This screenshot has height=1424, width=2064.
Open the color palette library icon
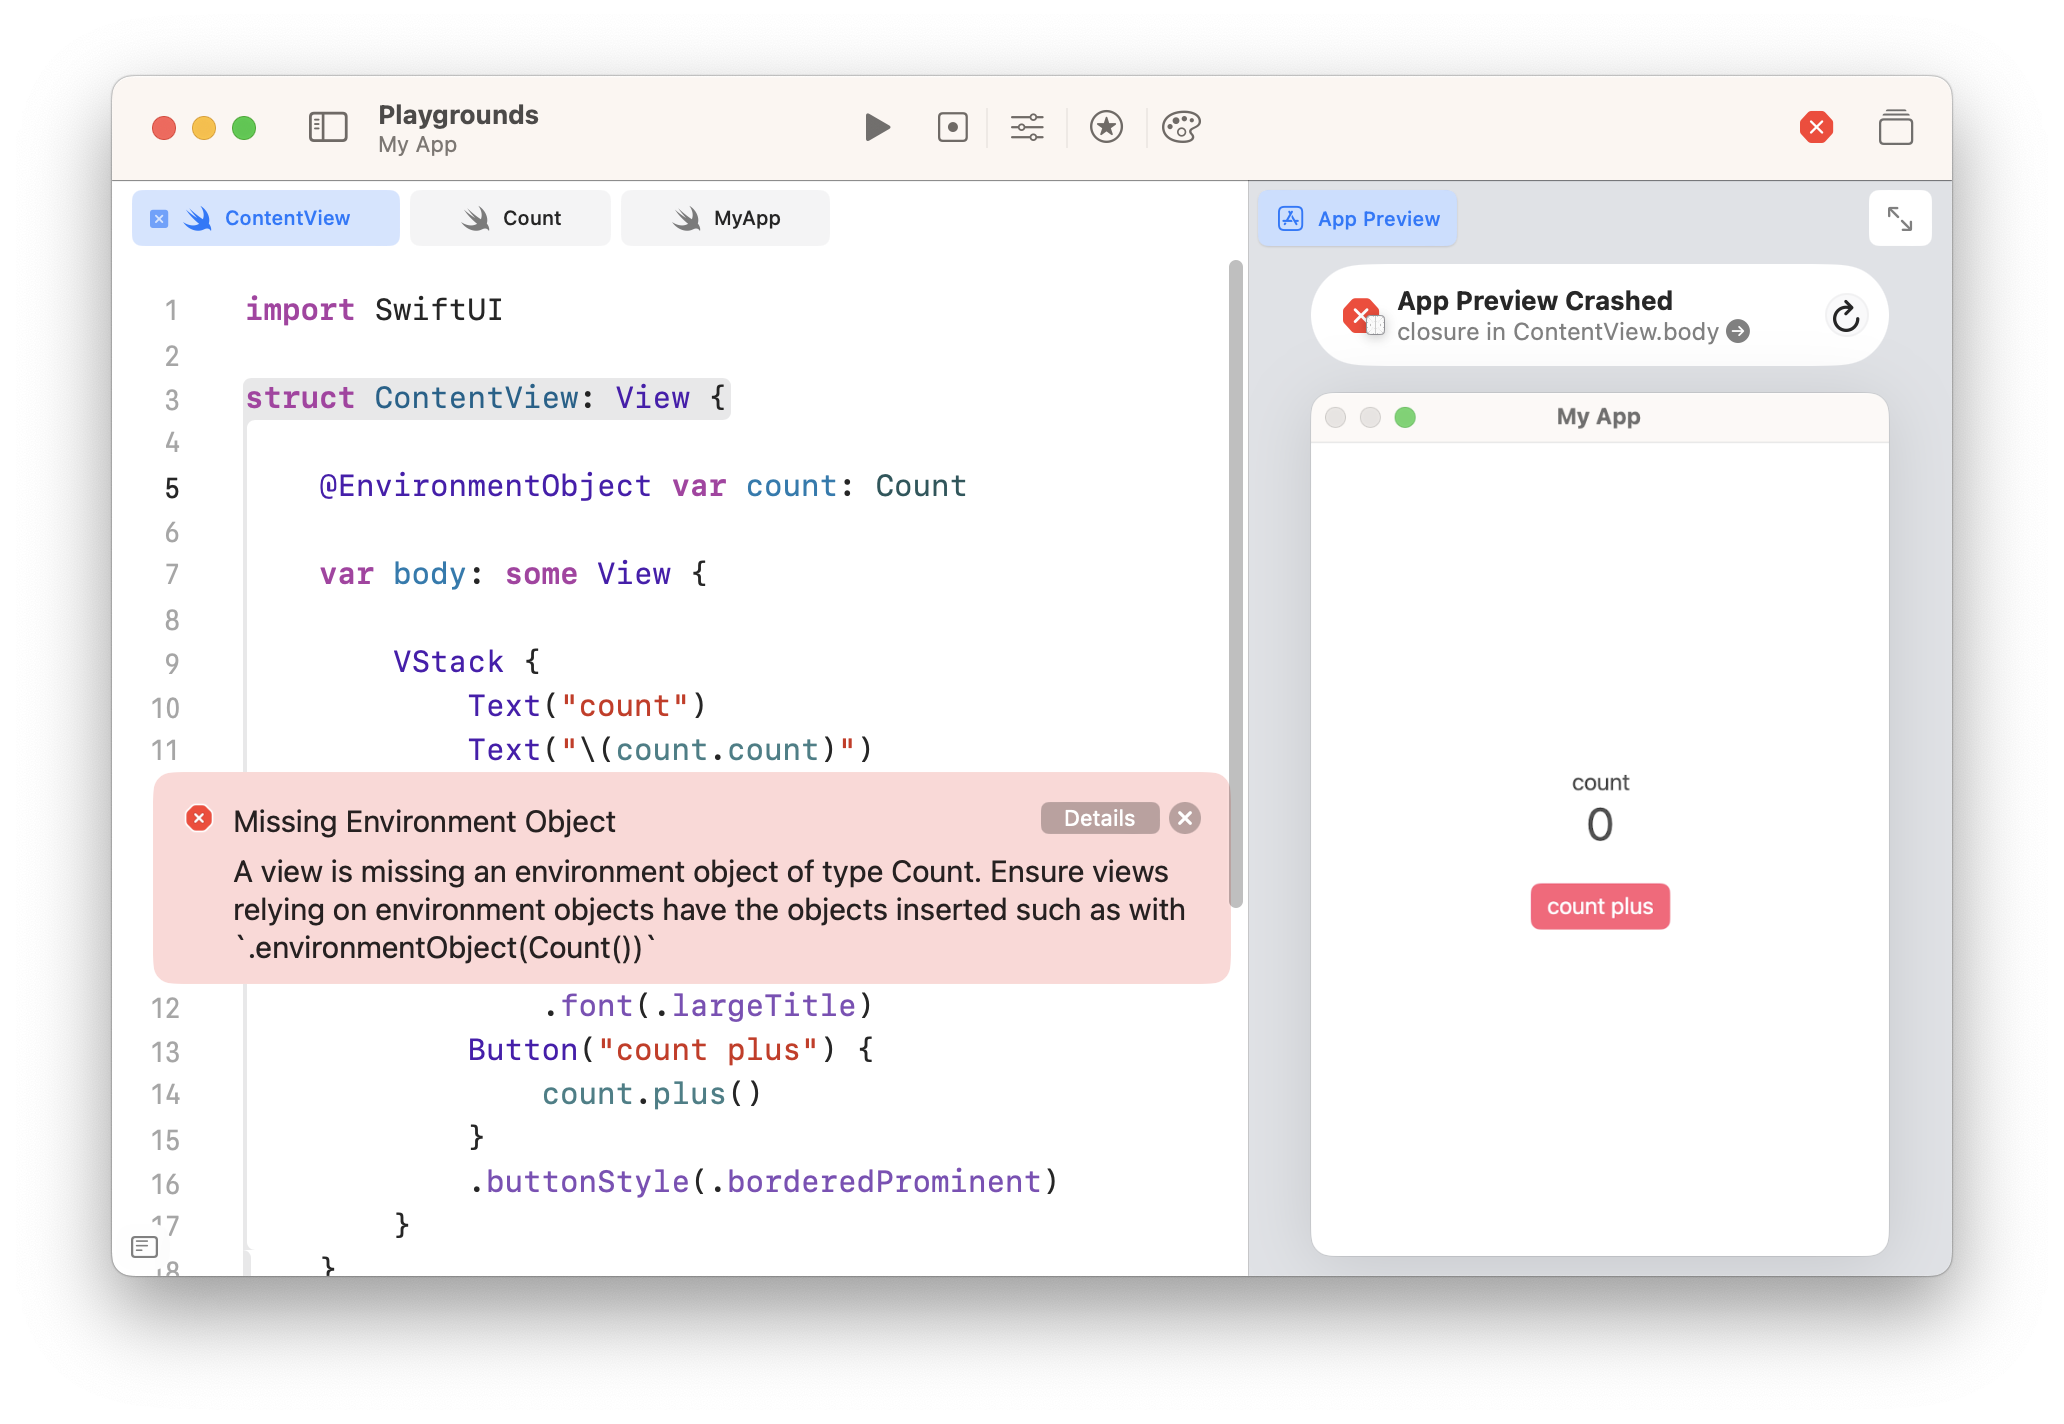[1181, 128]
